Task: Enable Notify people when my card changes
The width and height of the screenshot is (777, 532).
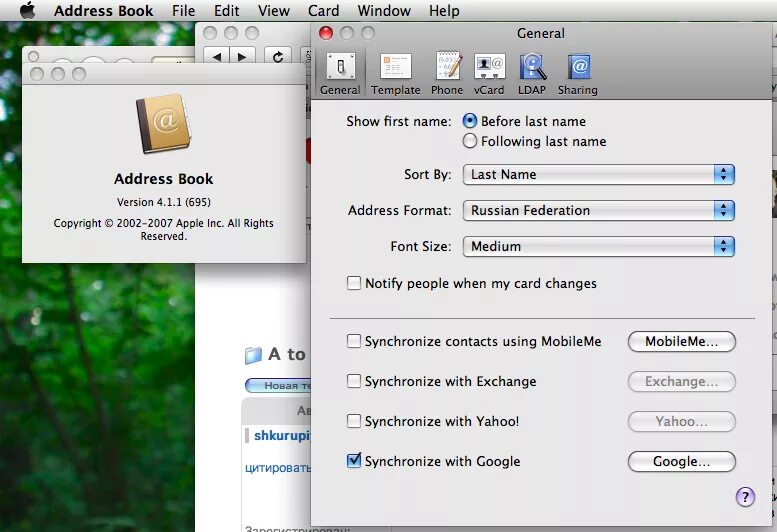Action: [354, 283]
